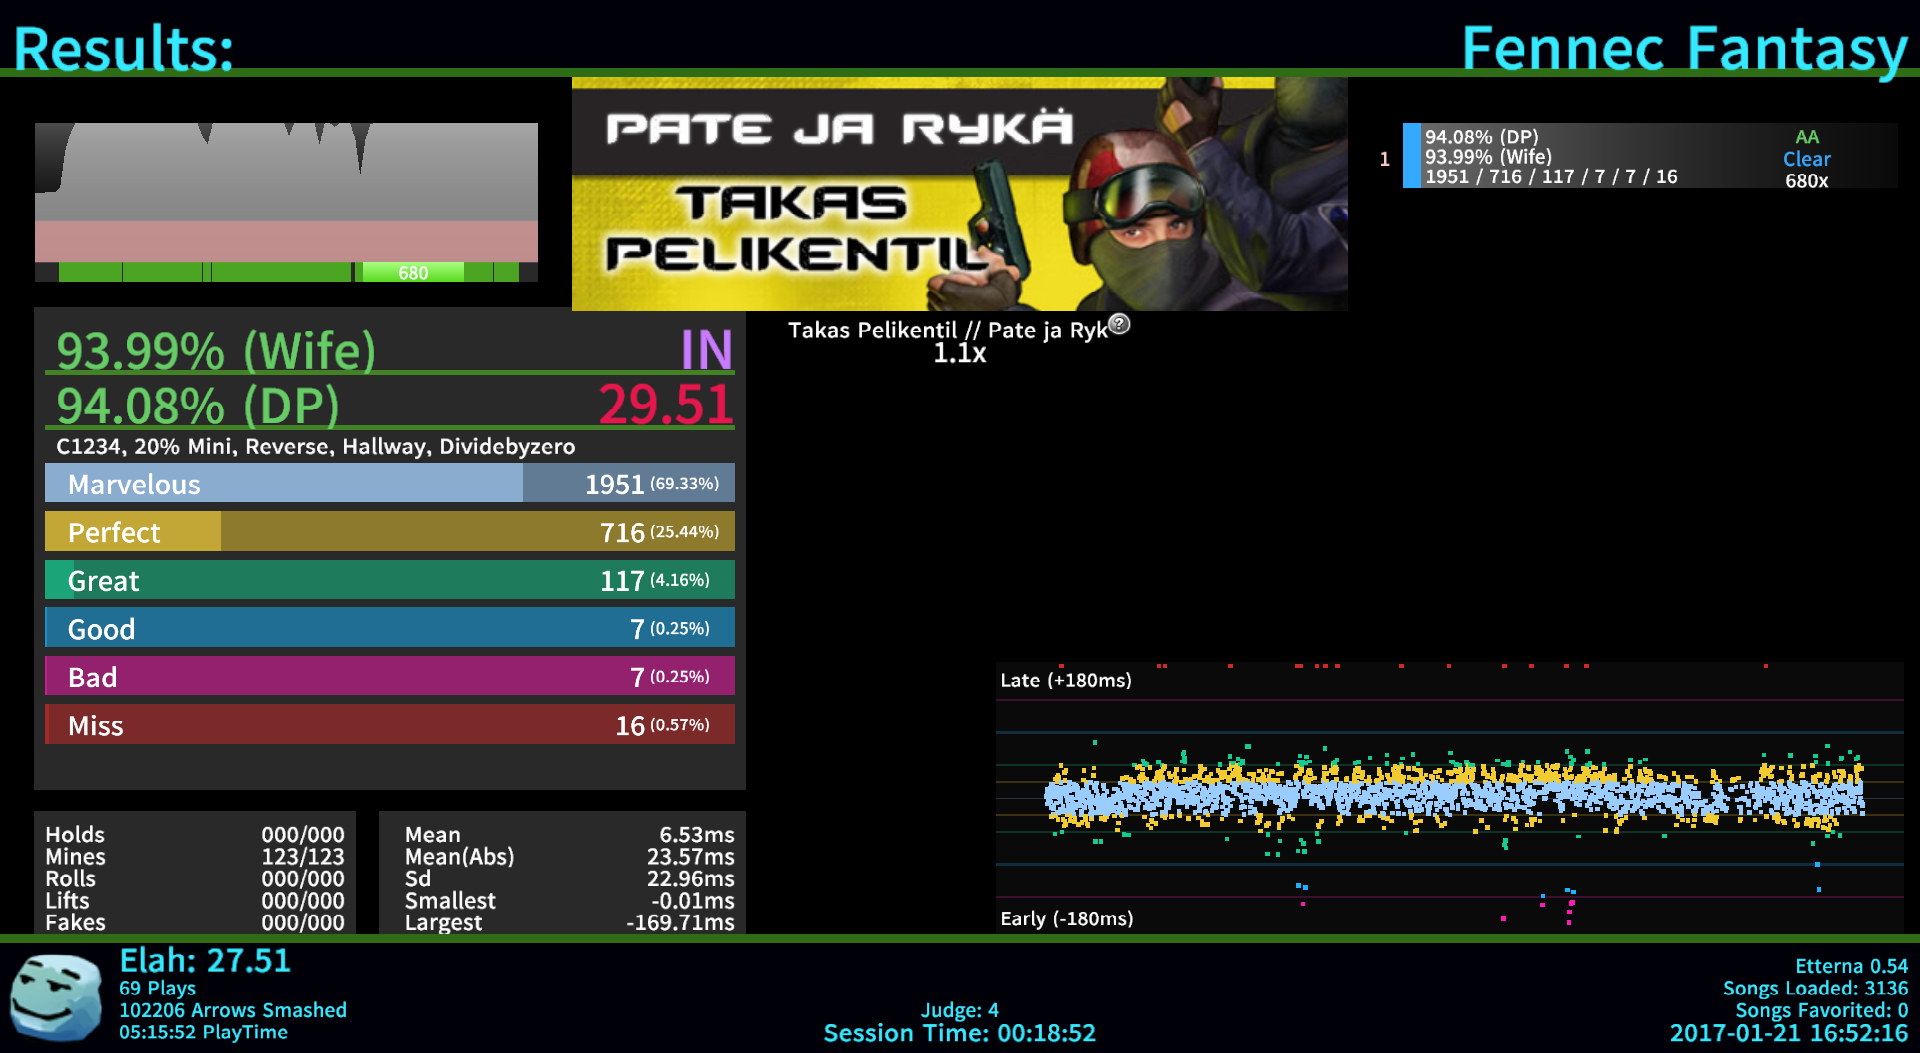Click the 94.08% (DP) score line
The width and height of the screenshot is (1920, 1053).
coord(198,405)
